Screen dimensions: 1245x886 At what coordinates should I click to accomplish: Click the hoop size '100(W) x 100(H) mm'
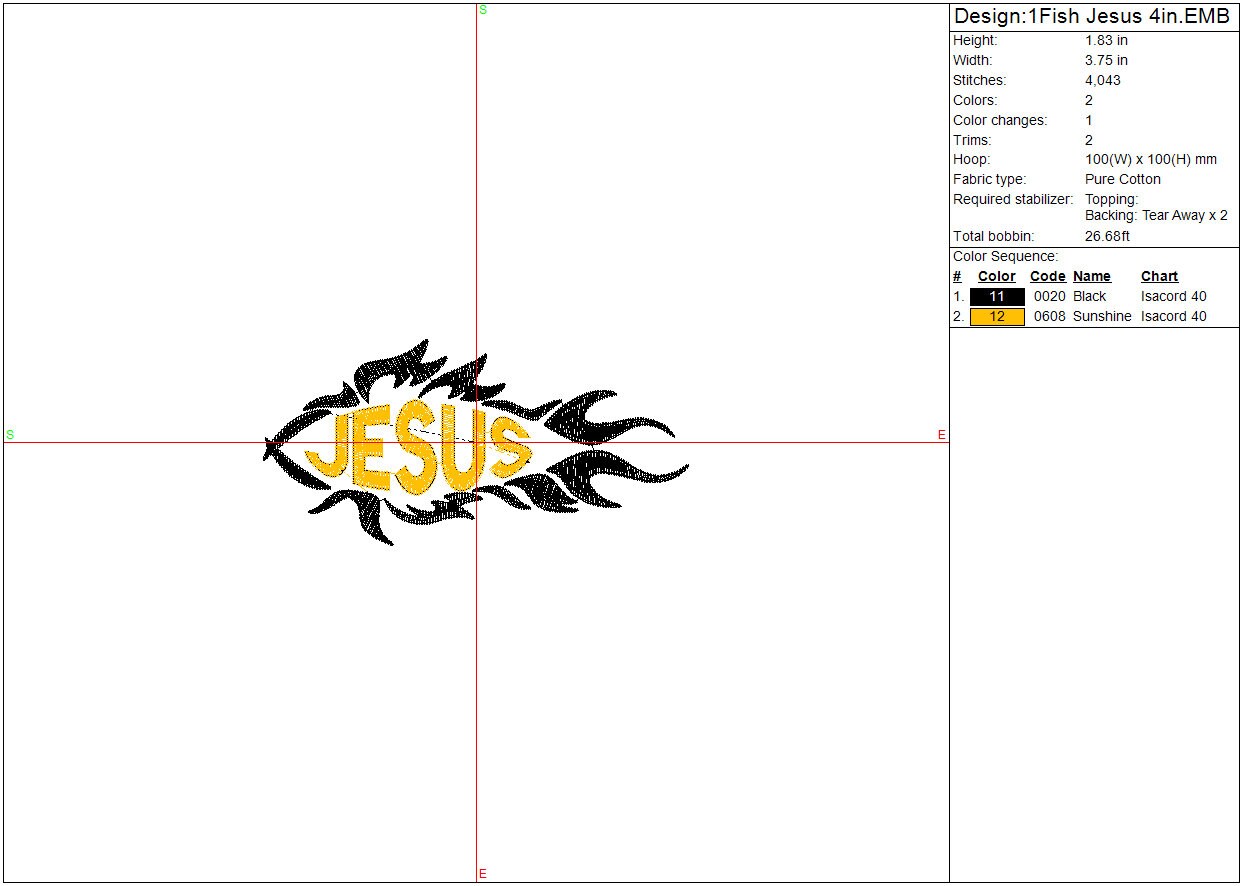(x=1150, y=160)
